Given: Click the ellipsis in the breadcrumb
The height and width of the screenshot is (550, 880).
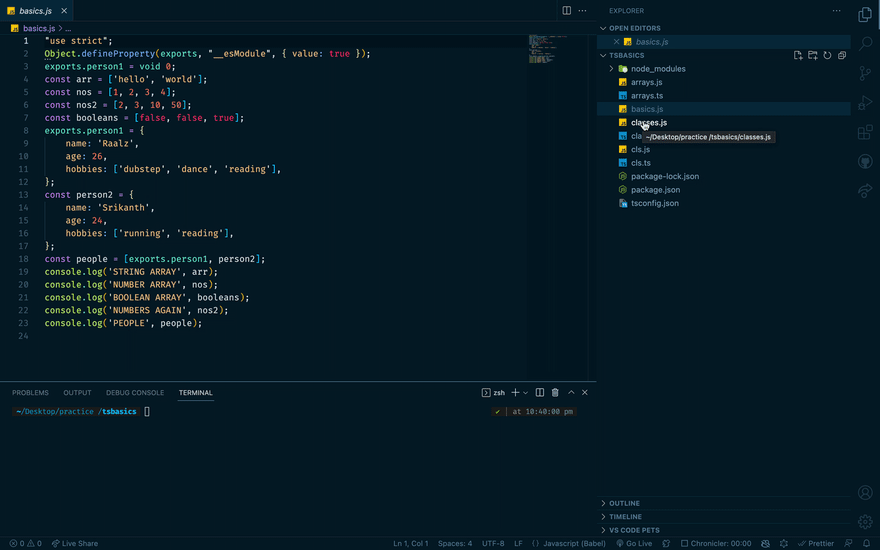Looking at the screenshot, I should tap(68, 28).
